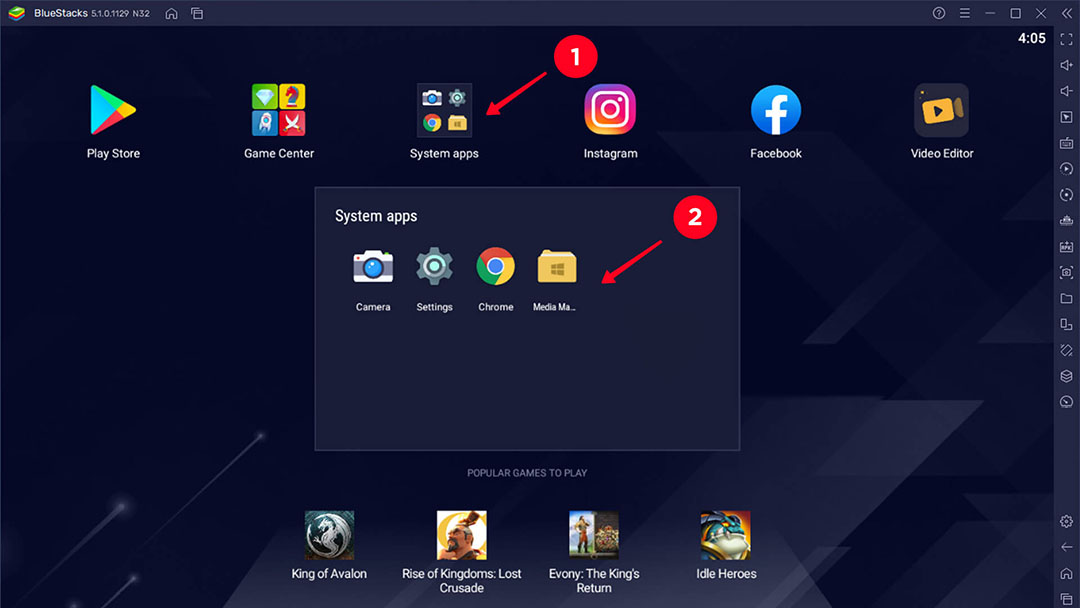
Task: Open keyboard game controls in sidebar
Action: 1066,143
